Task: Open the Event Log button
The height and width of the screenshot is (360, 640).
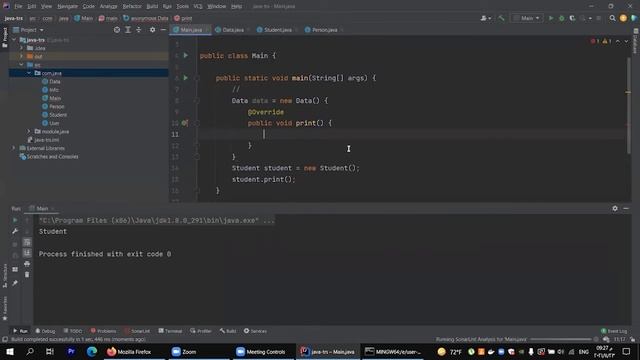Action: tap(614, 331)
